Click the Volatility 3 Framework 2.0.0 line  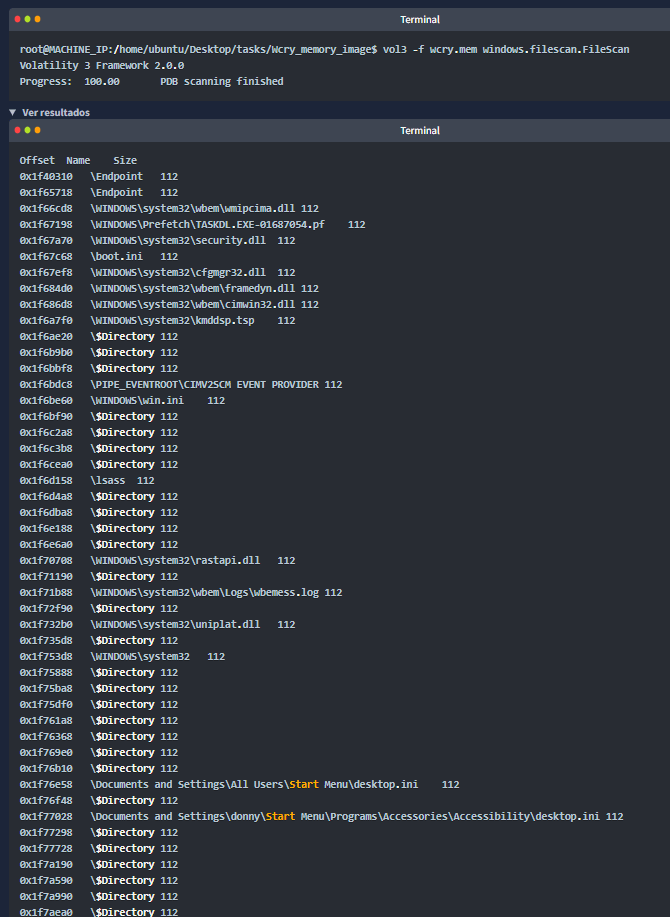point(102,66)
